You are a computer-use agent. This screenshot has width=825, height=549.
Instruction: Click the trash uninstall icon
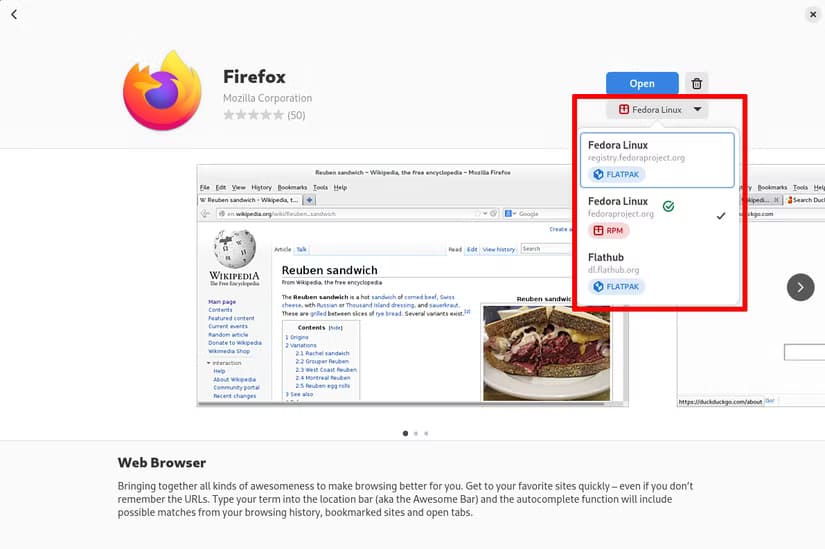coord(697,83)
